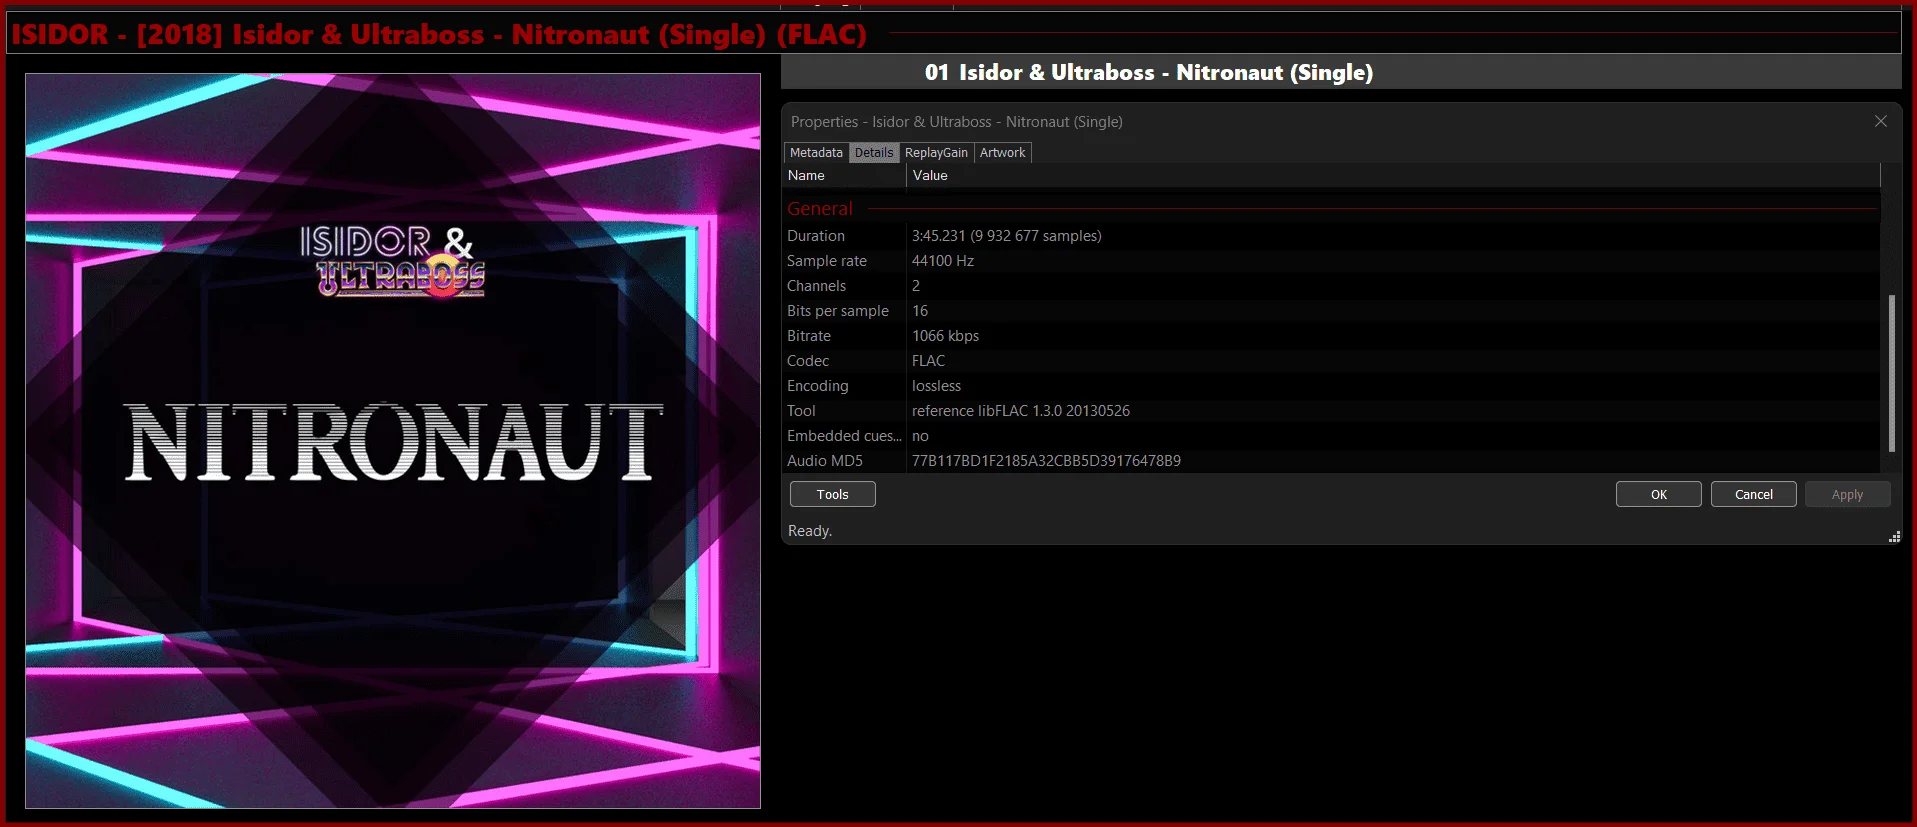Click the General group header
Screen dimensions: 1917x827
[820, 209]
